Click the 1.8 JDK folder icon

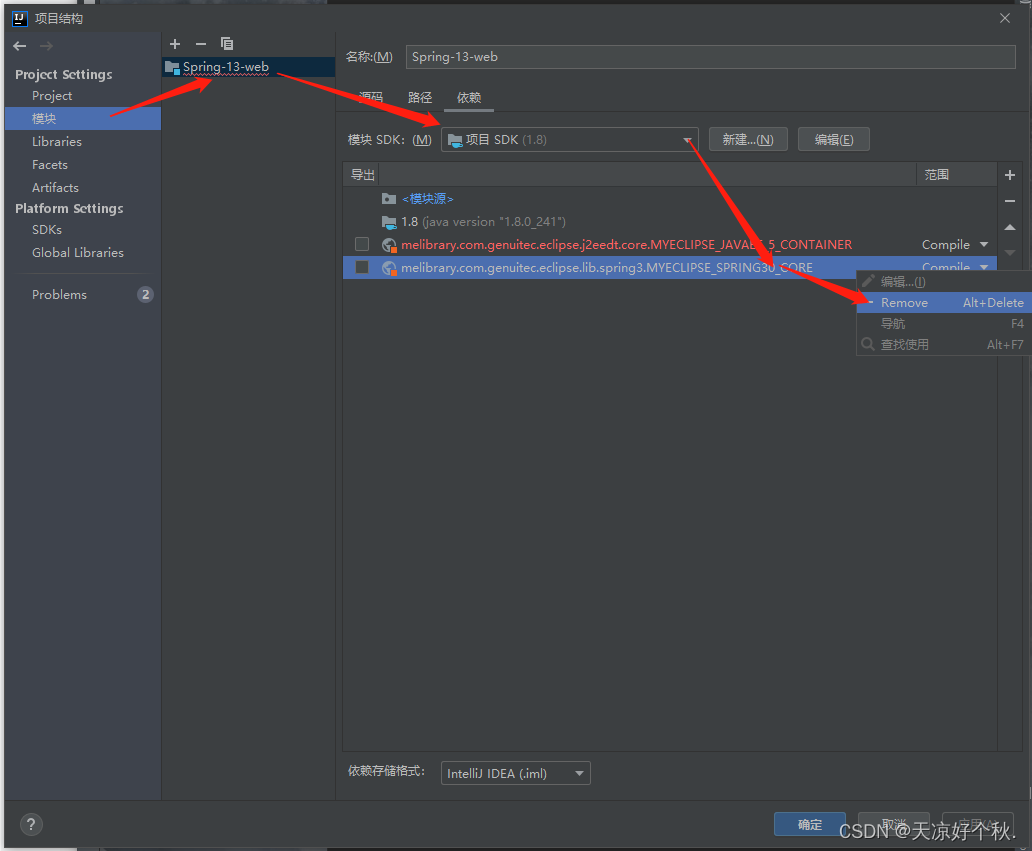[x=389, y=222]
